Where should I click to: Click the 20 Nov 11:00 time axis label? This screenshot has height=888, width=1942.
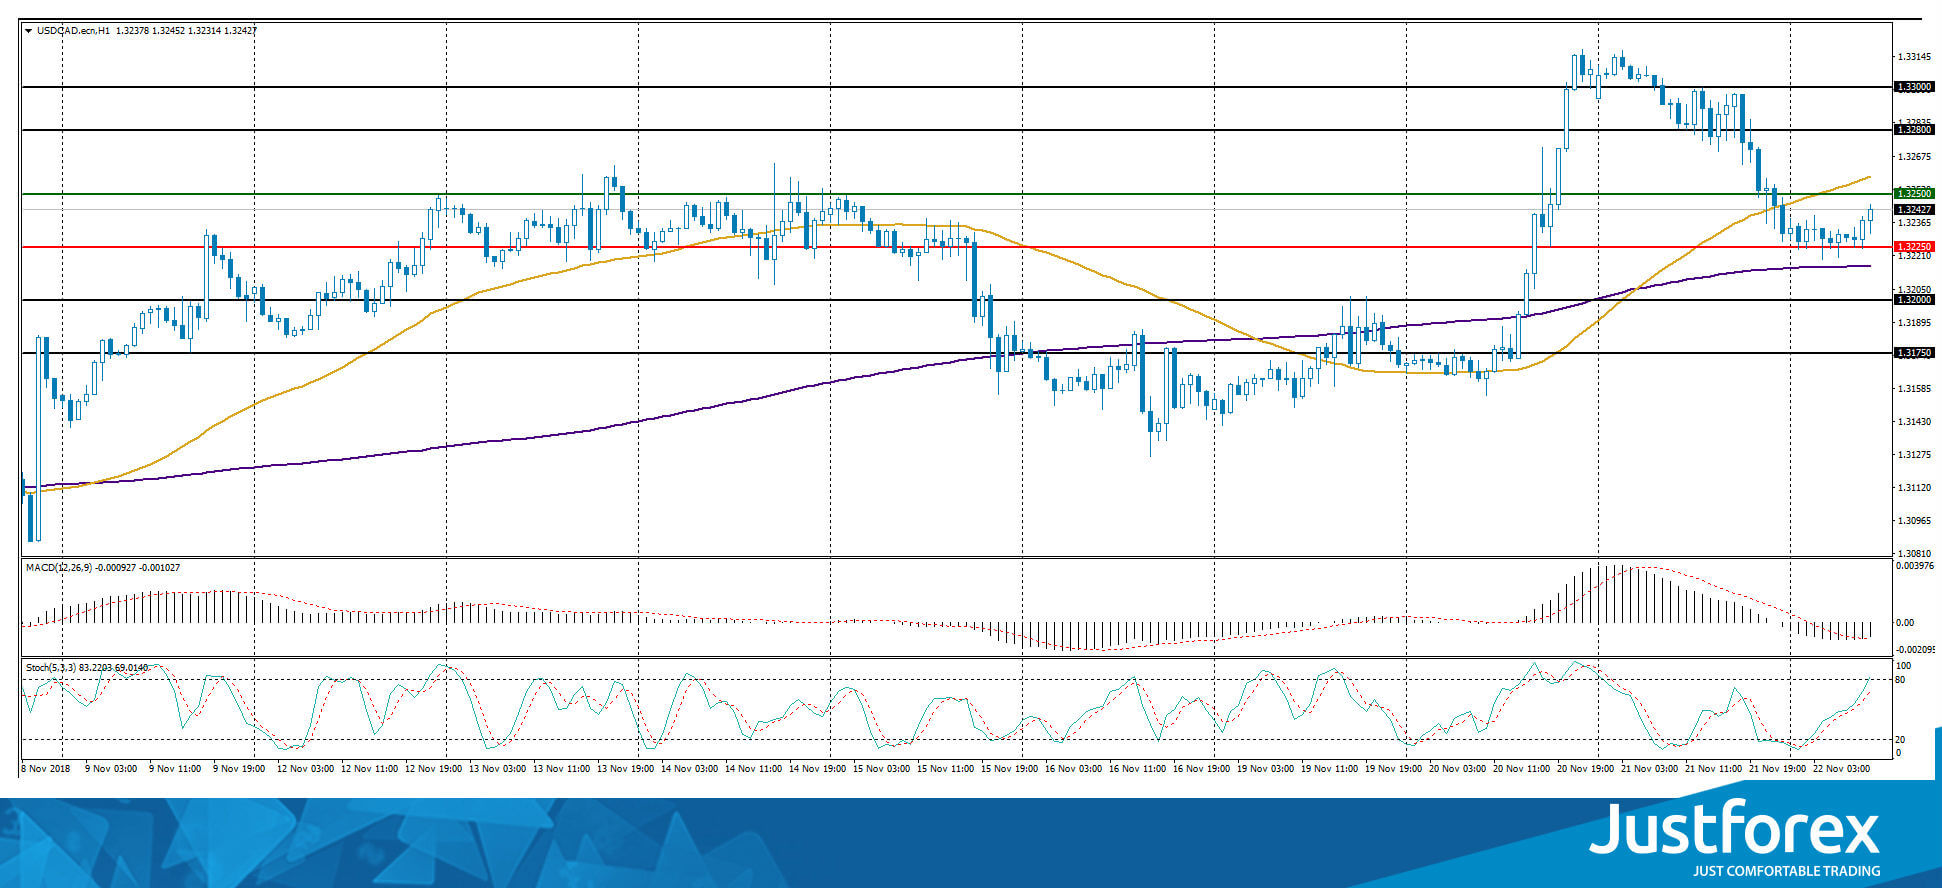(1521, 769)
